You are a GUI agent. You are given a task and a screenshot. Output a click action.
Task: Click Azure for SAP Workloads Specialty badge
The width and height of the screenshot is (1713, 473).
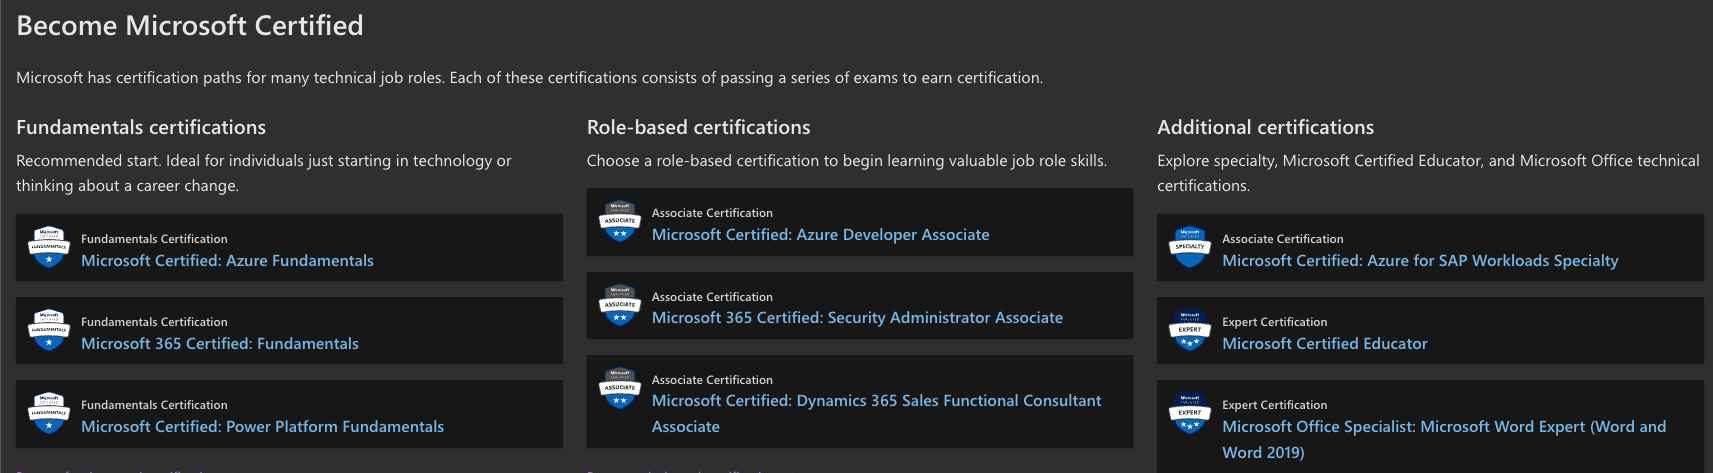coord(1190,247)
